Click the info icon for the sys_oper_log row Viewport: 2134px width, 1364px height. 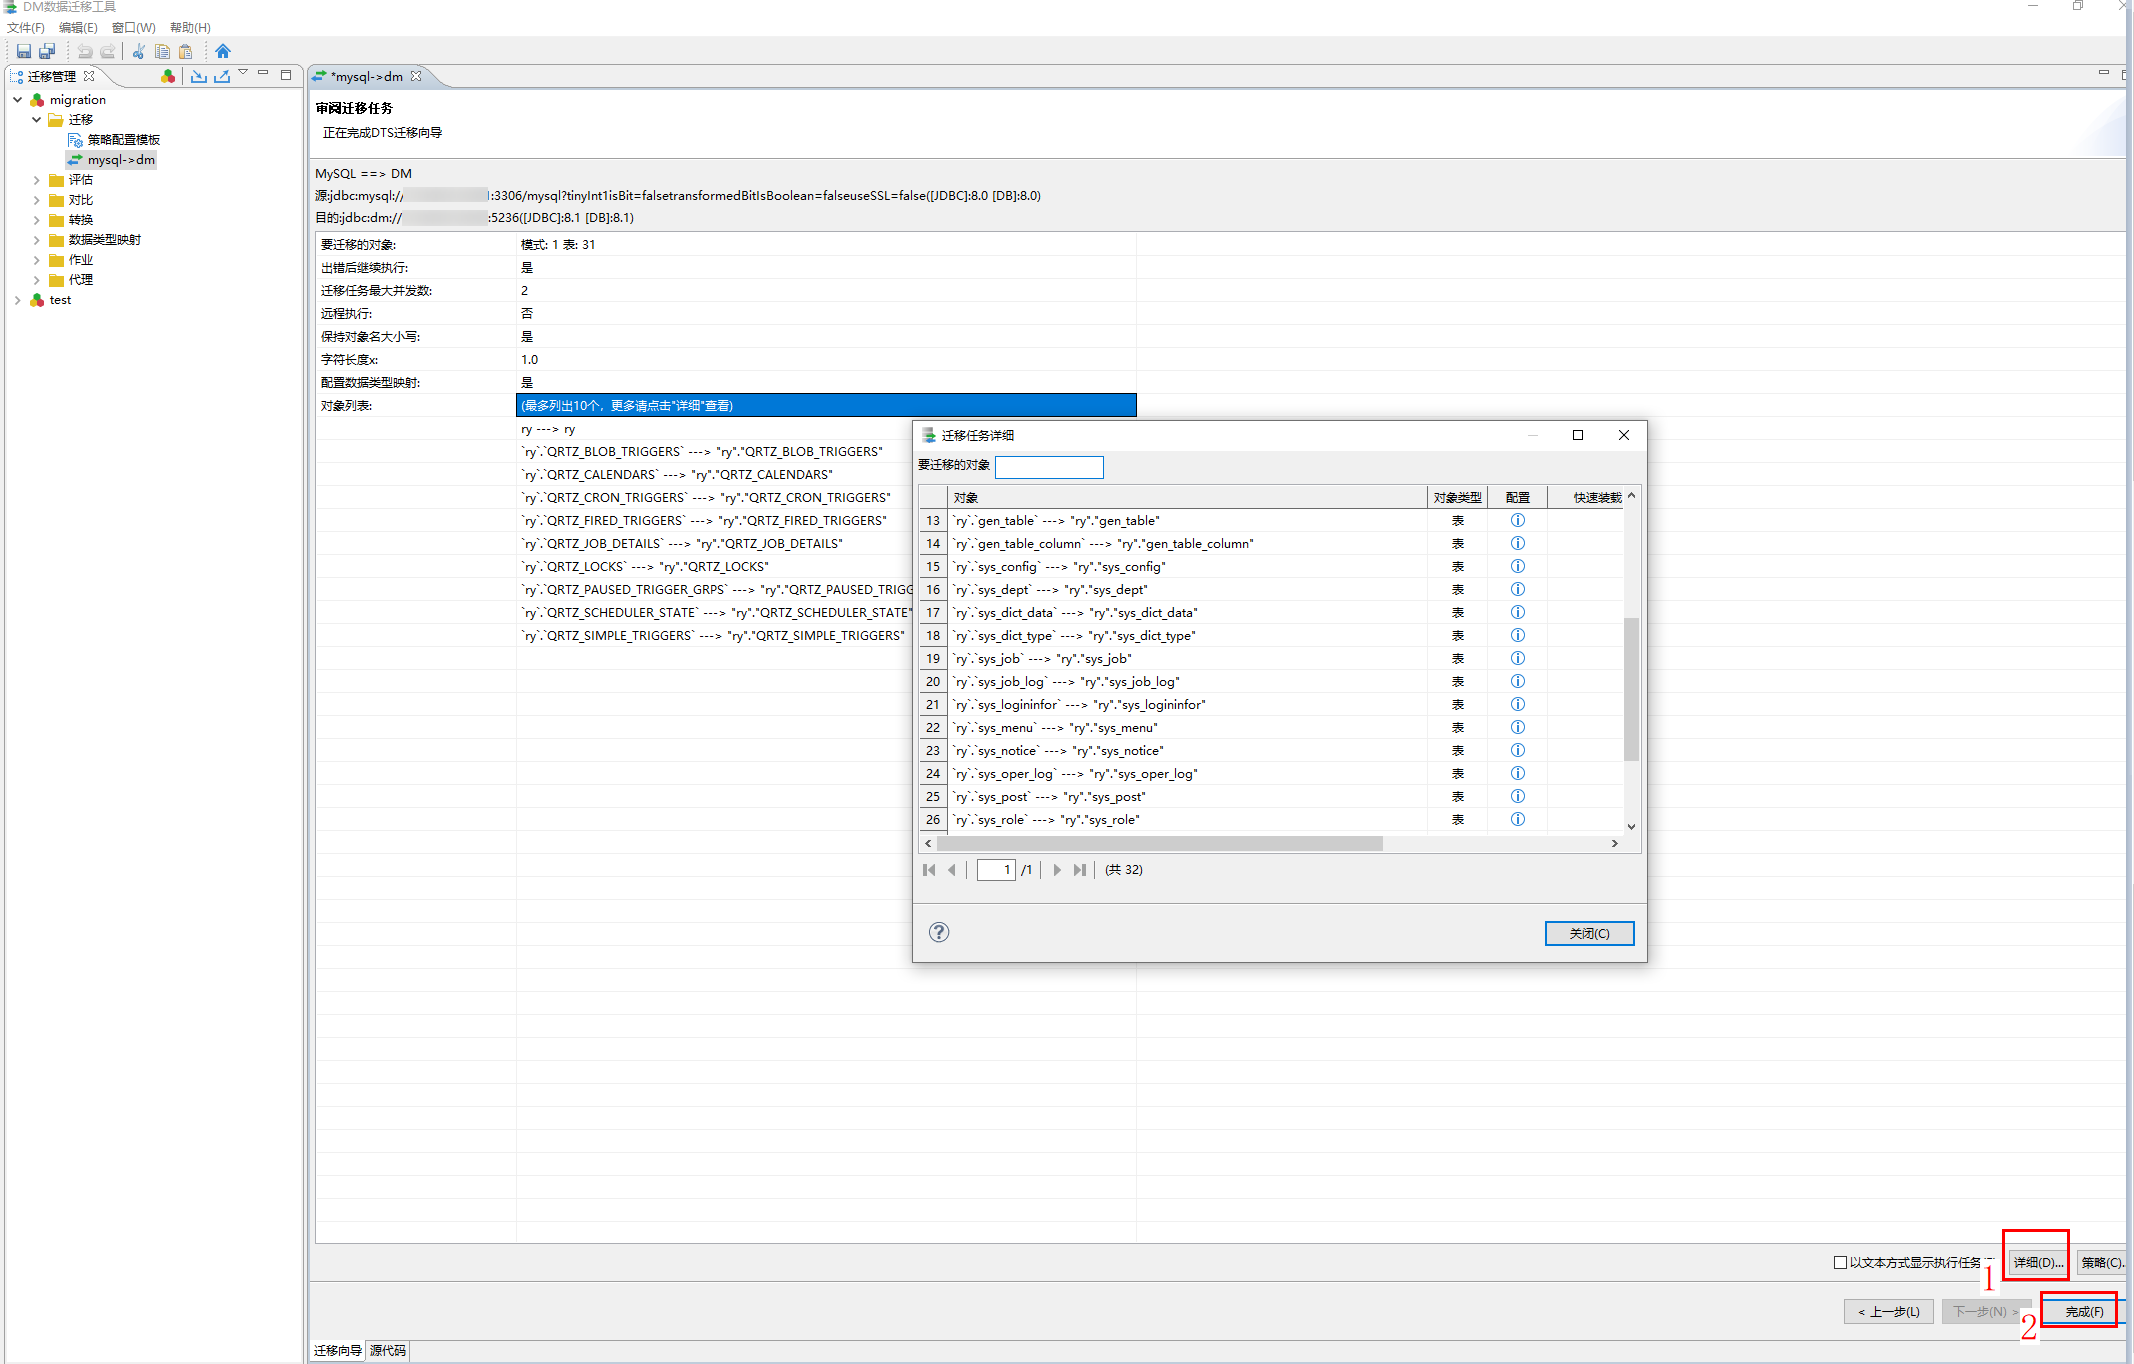tap(1517, 773)
